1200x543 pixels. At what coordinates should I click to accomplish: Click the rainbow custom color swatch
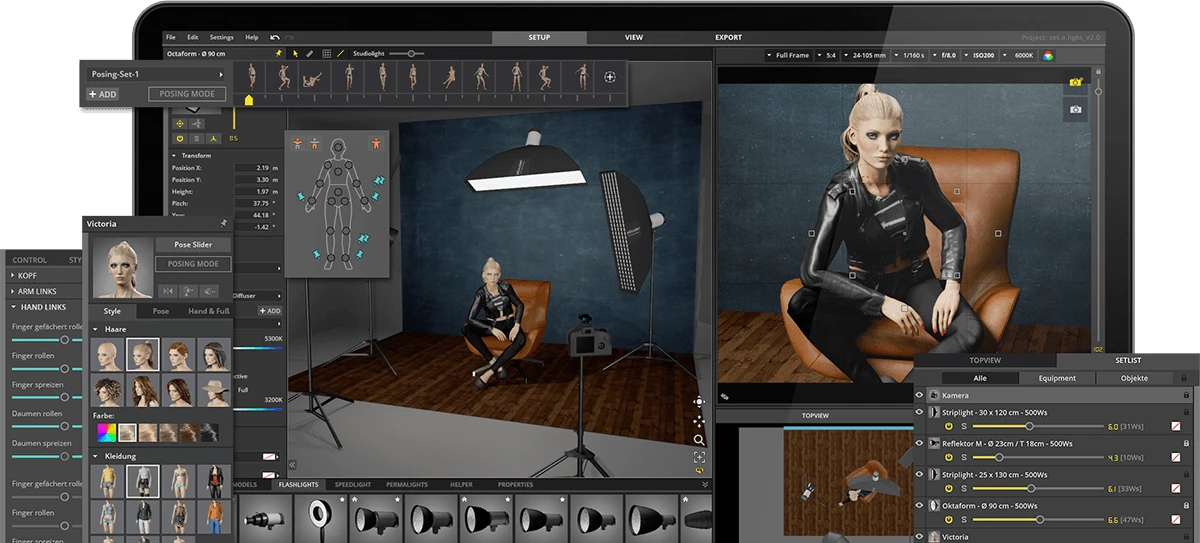click(x=105, y=432)
